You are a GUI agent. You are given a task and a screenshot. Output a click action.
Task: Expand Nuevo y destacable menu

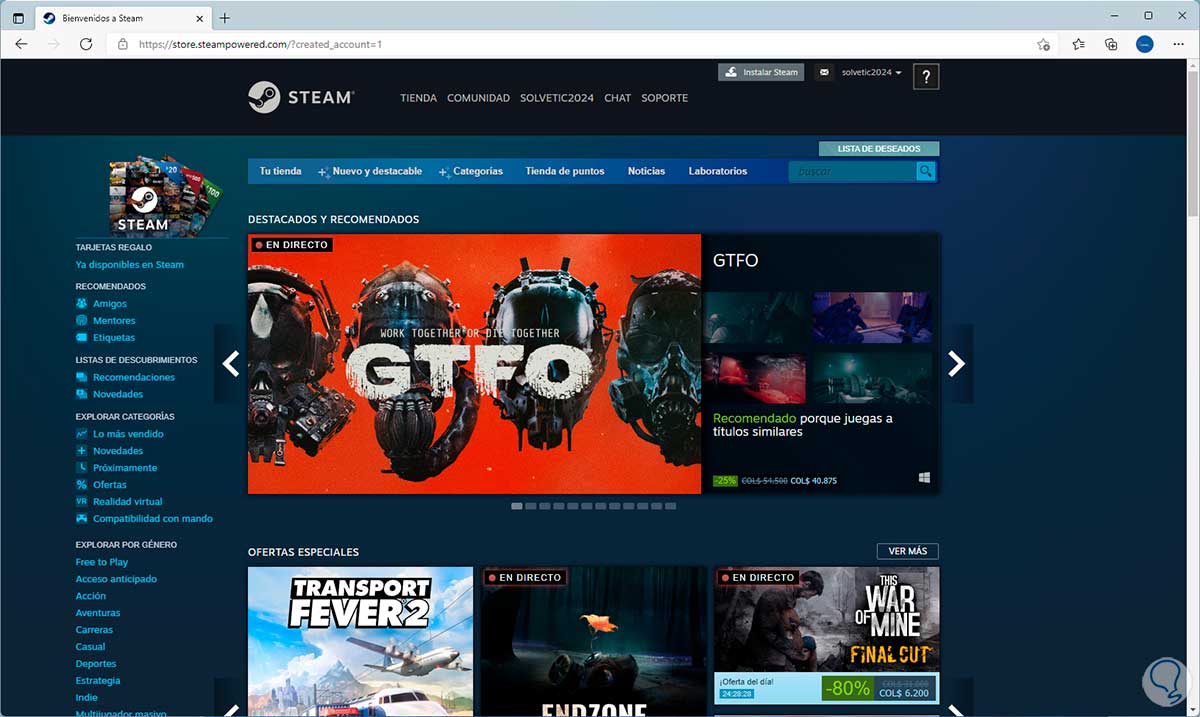click(370, 171)
